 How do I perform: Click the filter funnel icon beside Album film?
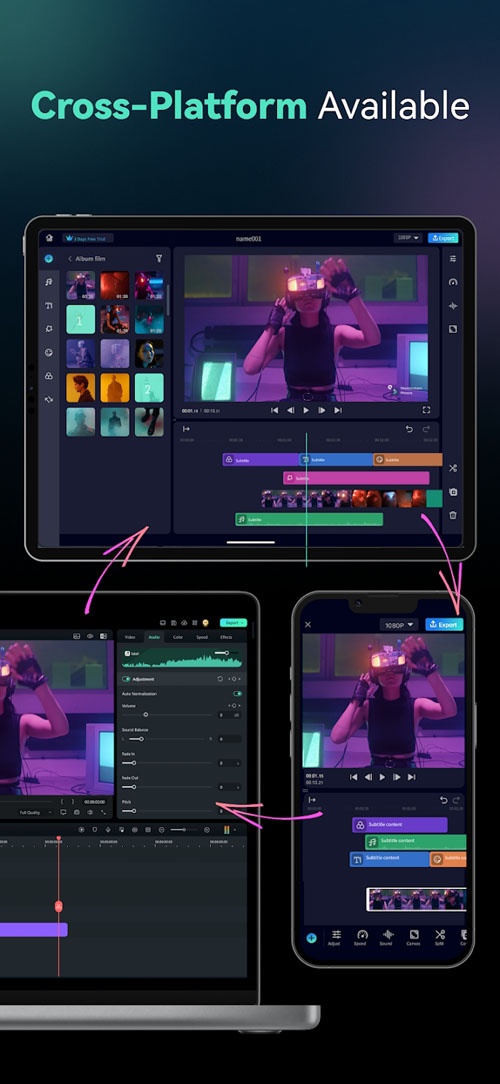coord(159,259)
